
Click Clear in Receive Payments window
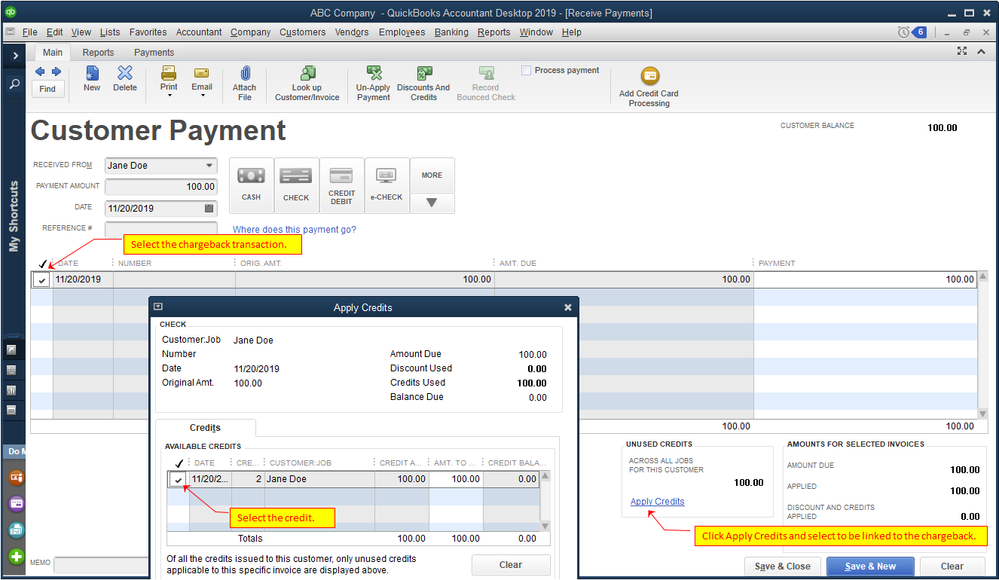click(x=952, y=566)
